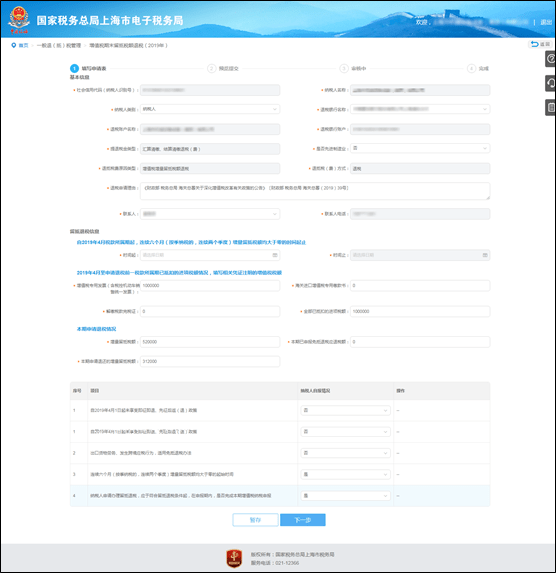
Task: Open dropdown for row 2 出口货物劳务 declaration
Action: click(x=345, y=453)
